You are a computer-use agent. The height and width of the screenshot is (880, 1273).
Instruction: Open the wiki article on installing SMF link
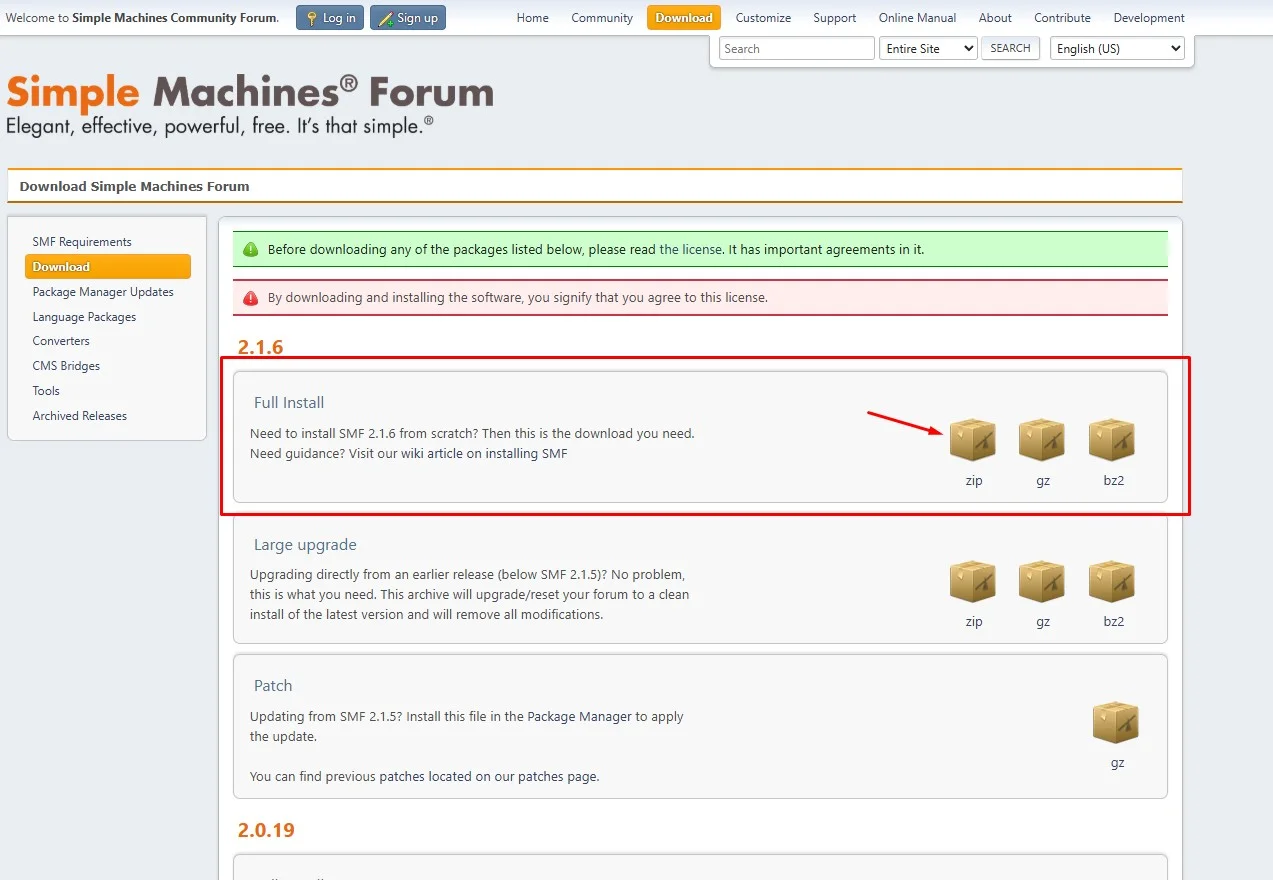[x=484, y=454]
